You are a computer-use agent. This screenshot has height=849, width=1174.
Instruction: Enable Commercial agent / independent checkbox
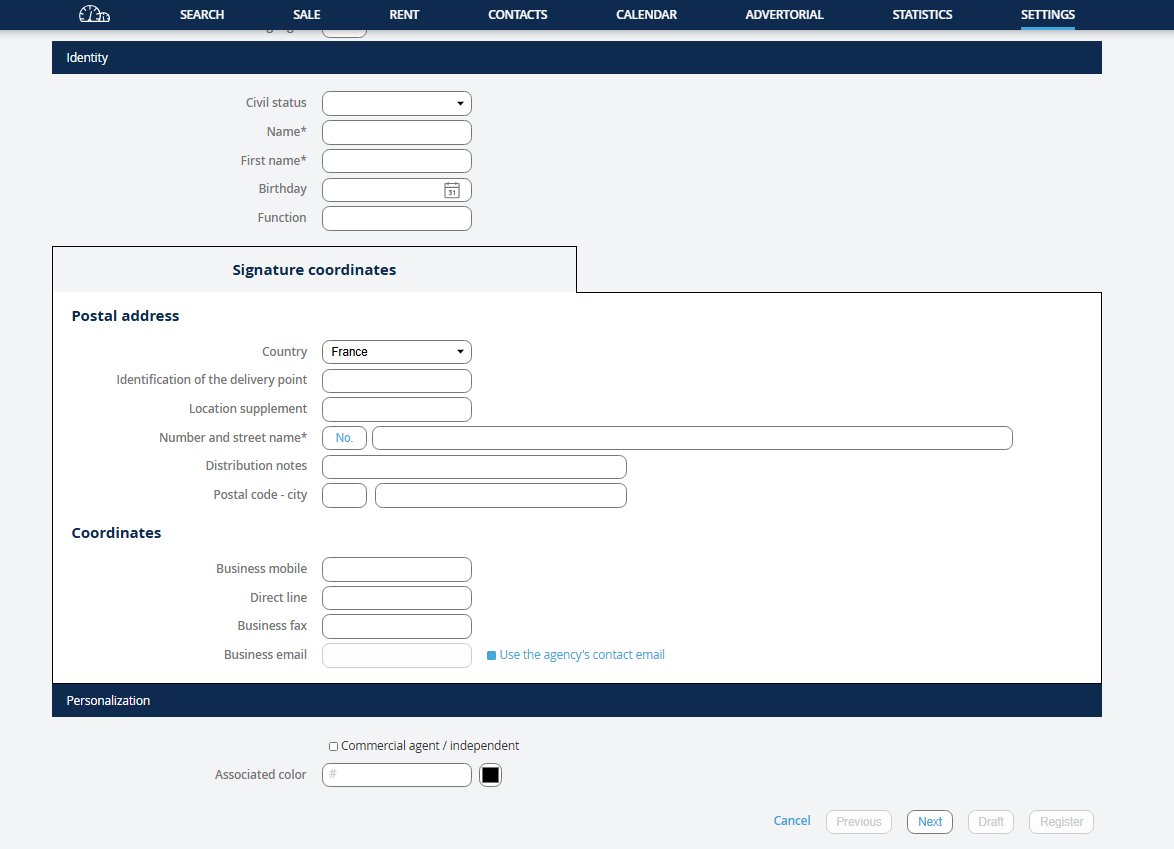(333, 746)
